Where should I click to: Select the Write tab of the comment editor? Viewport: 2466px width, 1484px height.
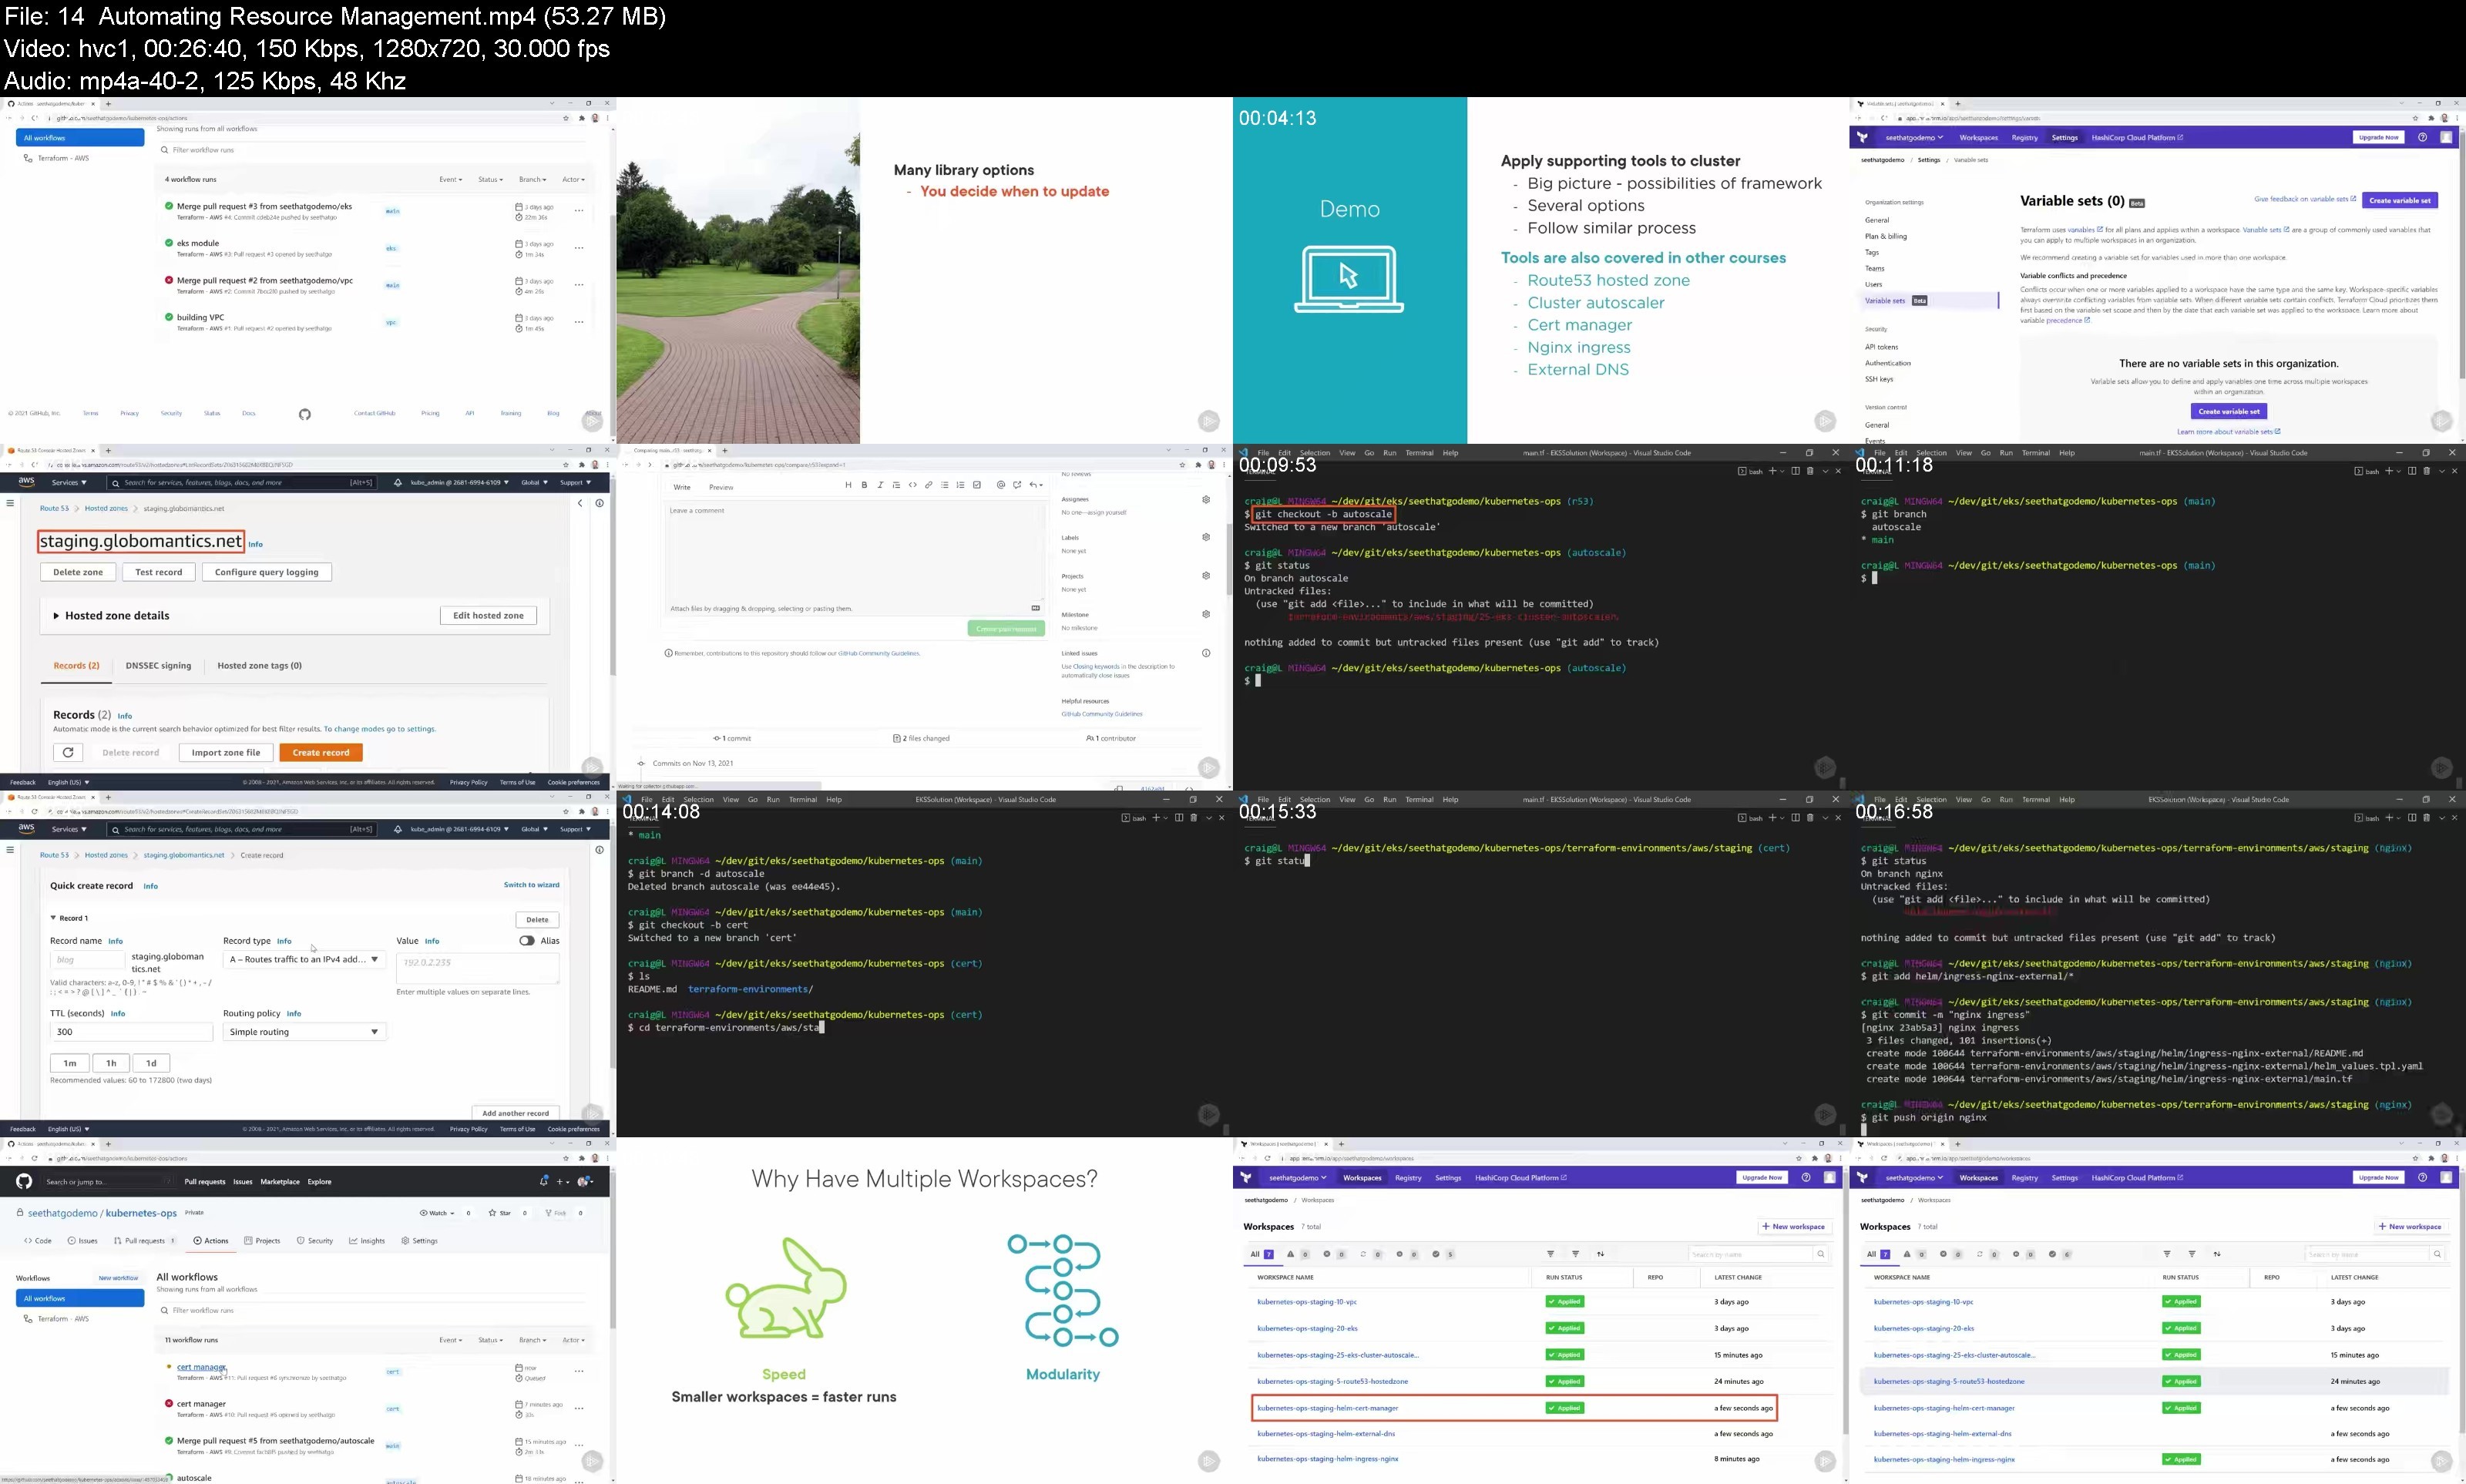682,487
